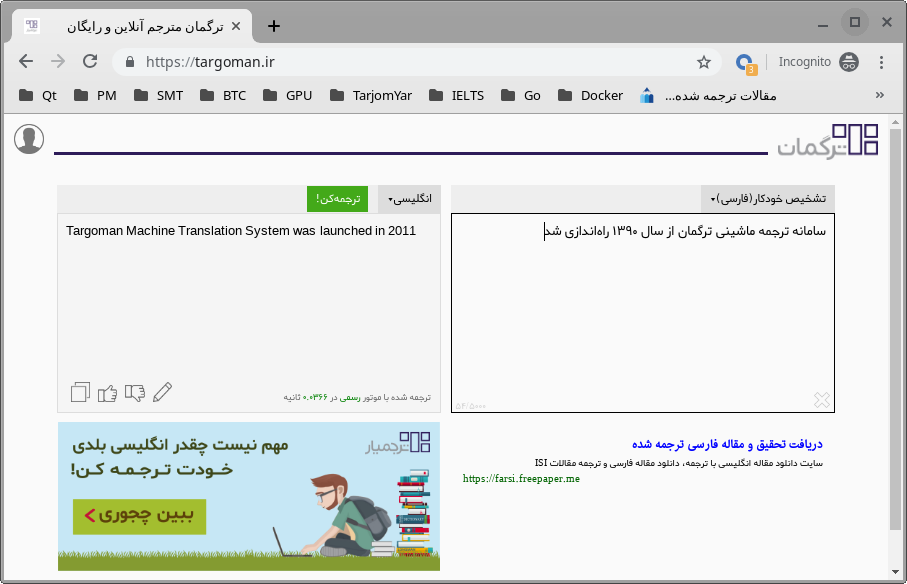Click the character counter in source box
Image resolution: width=907 pixels, height=584 pixels.
click(470, 406)
